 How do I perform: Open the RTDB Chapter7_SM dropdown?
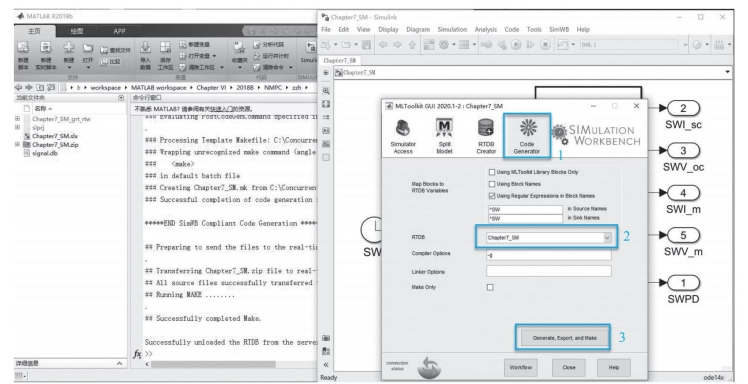pyautogui.click(x=607, y=238)
